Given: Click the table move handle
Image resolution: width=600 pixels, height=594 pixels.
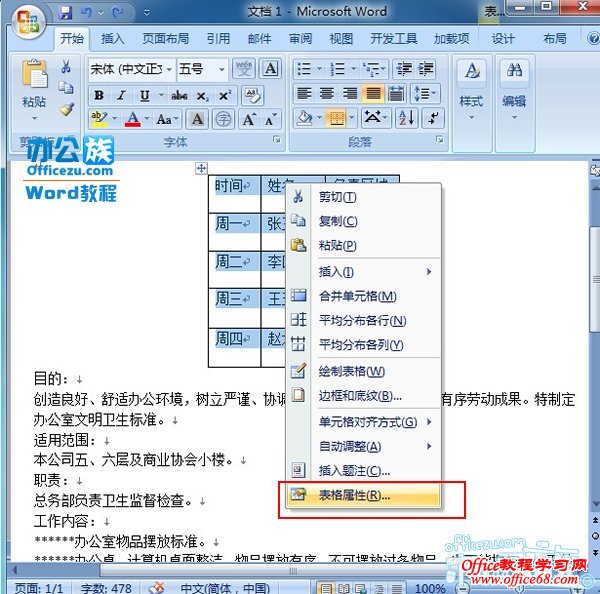Looking at the screenshot, I should (x=201, y=168).
